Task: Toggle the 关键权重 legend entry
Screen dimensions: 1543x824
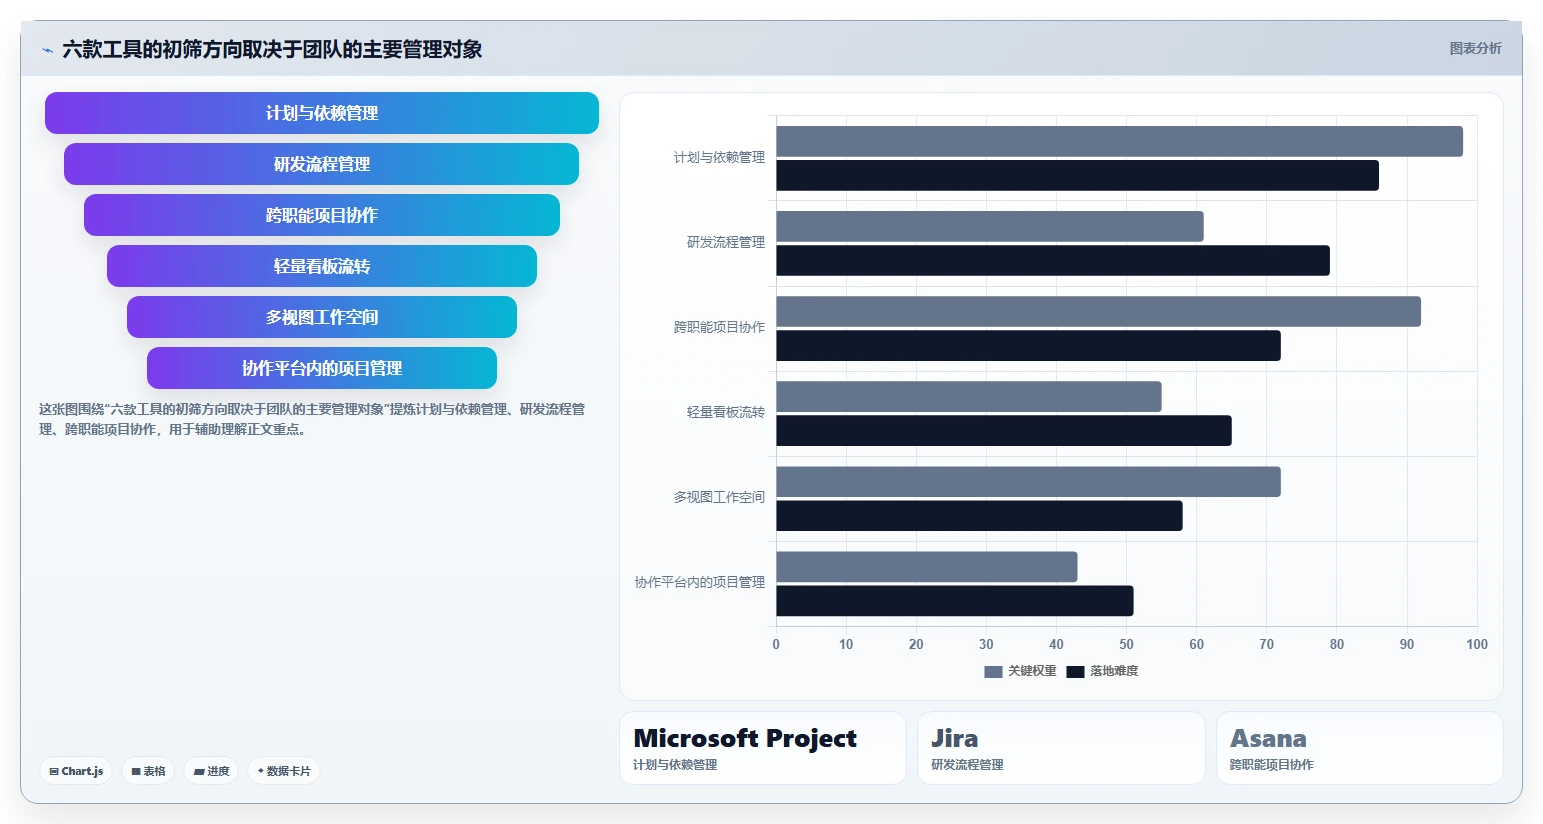Action: click(1020, 671)
